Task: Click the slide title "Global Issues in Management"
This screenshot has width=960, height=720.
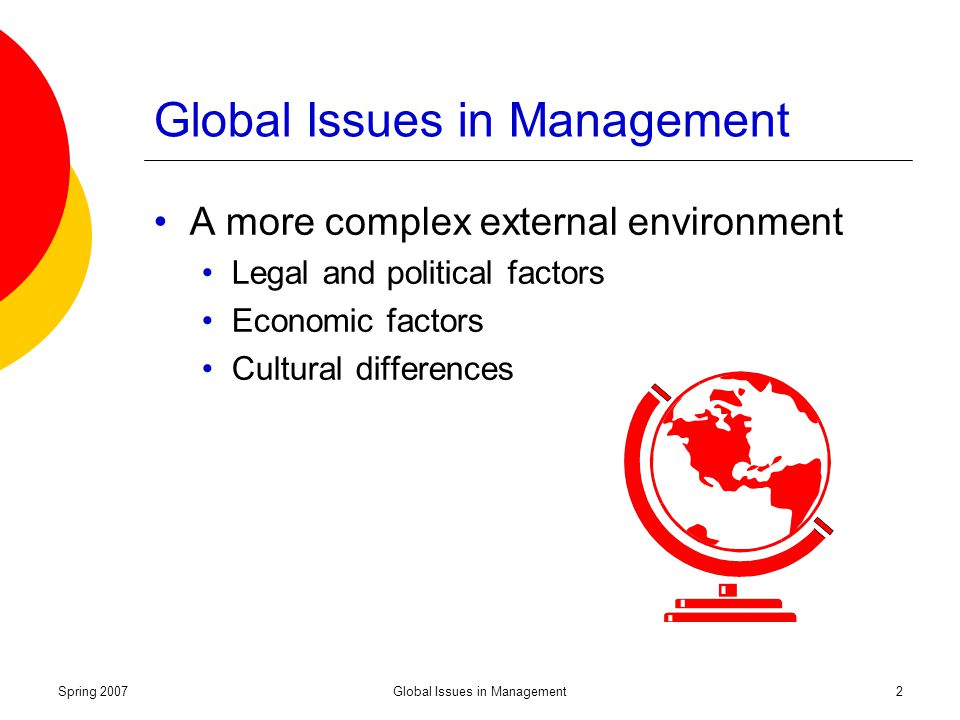Action: [471, 121]
